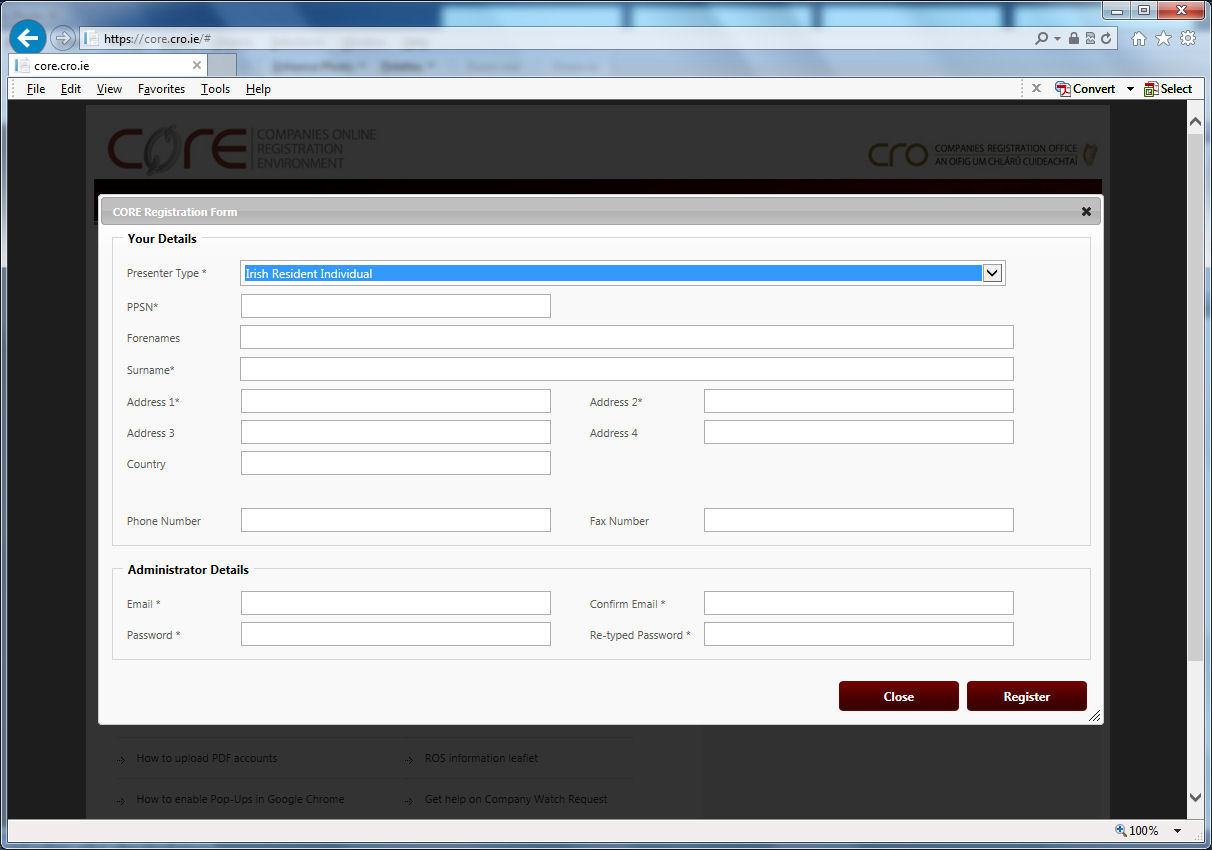Click the Surname input field
Image resolution: width=1212 pixels, height=850 pixels.
click(627, 369)
